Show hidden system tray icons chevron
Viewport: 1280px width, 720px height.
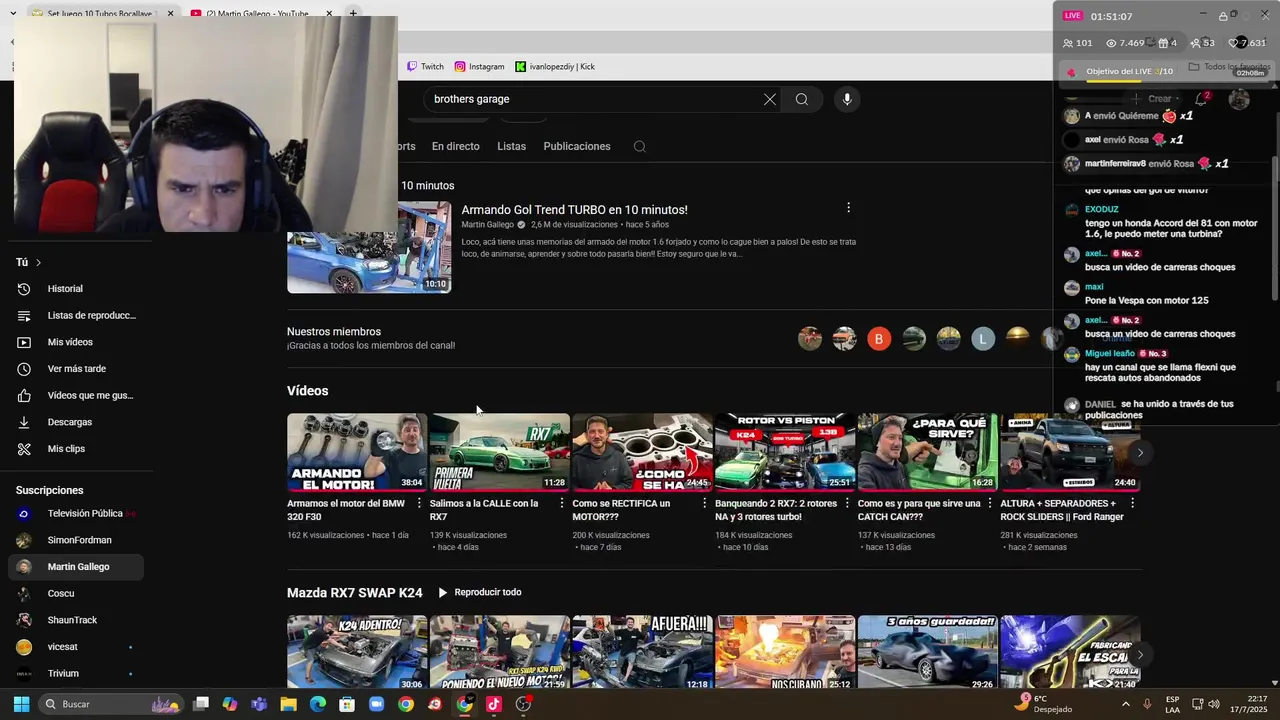tap(1126, 704)
